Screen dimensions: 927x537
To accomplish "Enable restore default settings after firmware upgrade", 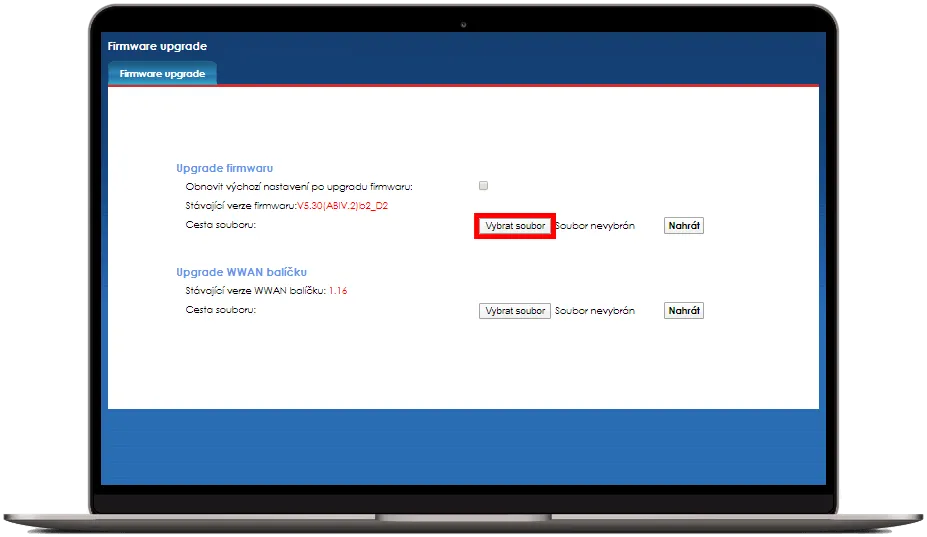I will 484,186.
